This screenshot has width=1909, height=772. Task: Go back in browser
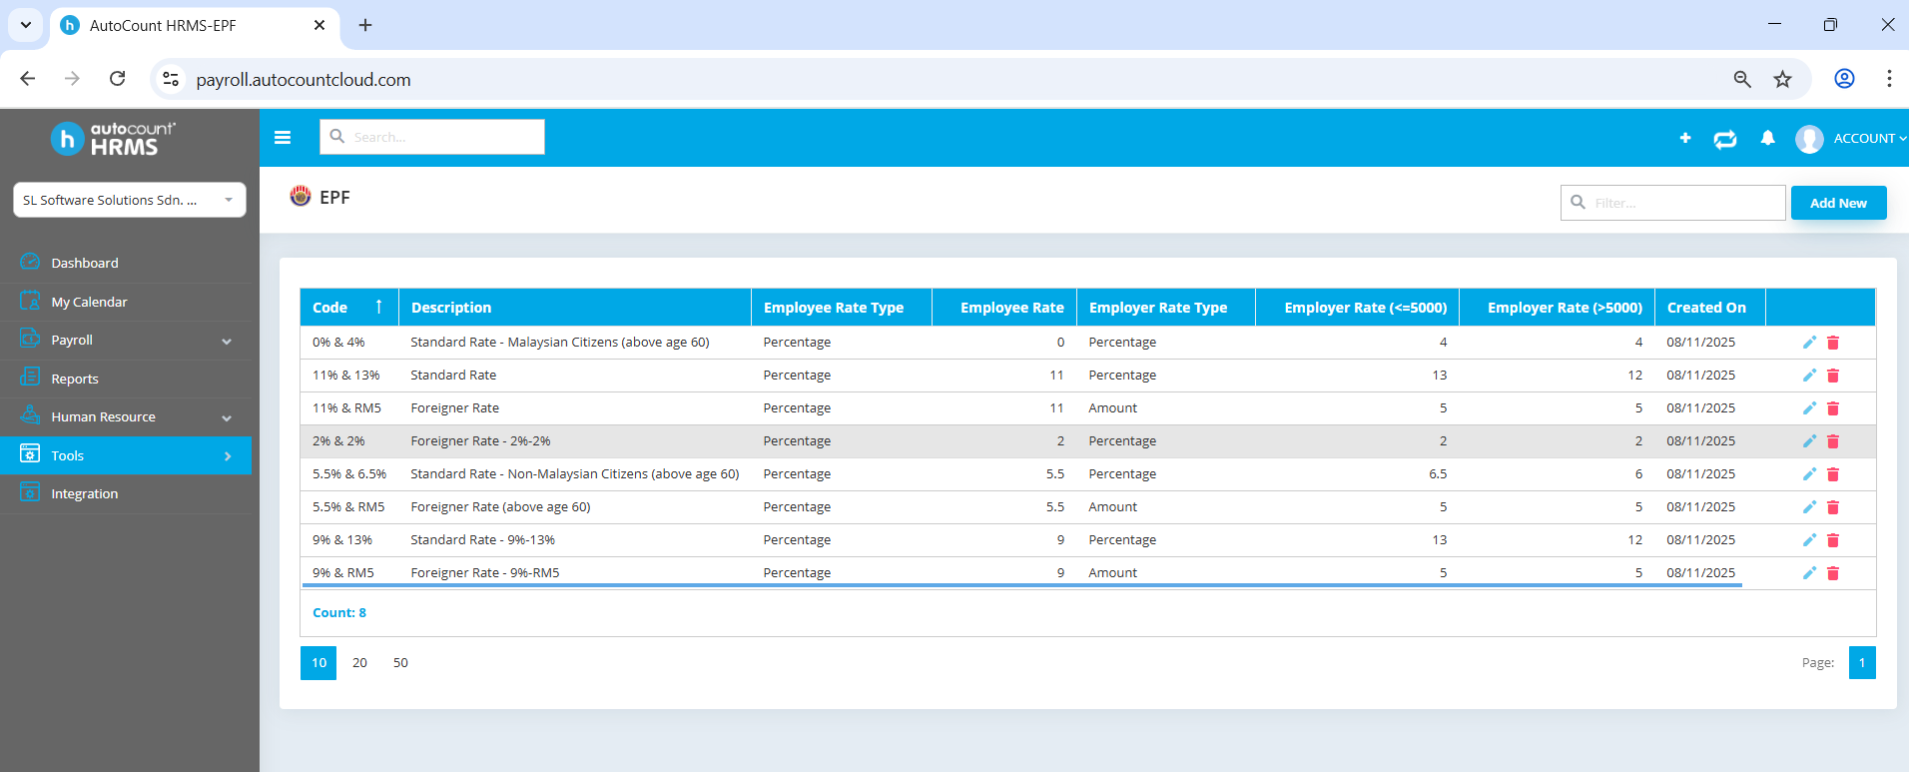(x=28, y=78)
